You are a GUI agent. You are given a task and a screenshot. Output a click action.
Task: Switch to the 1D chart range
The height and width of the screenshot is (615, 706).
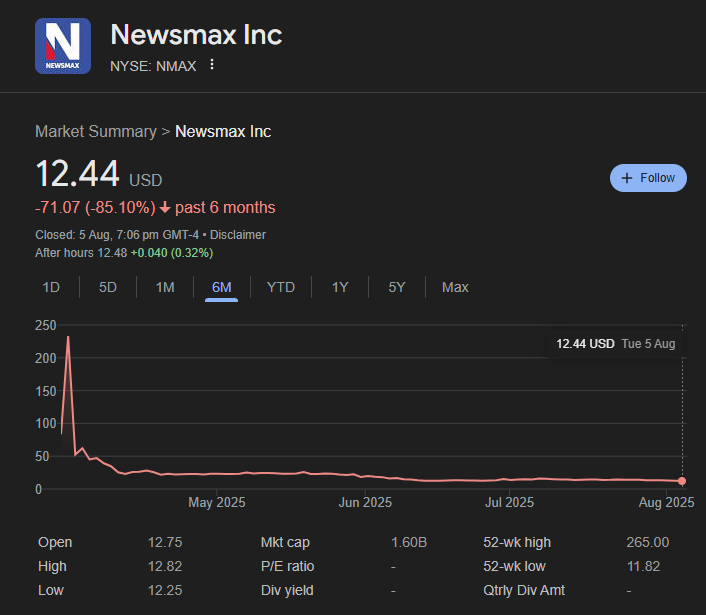tap(51, 287)
